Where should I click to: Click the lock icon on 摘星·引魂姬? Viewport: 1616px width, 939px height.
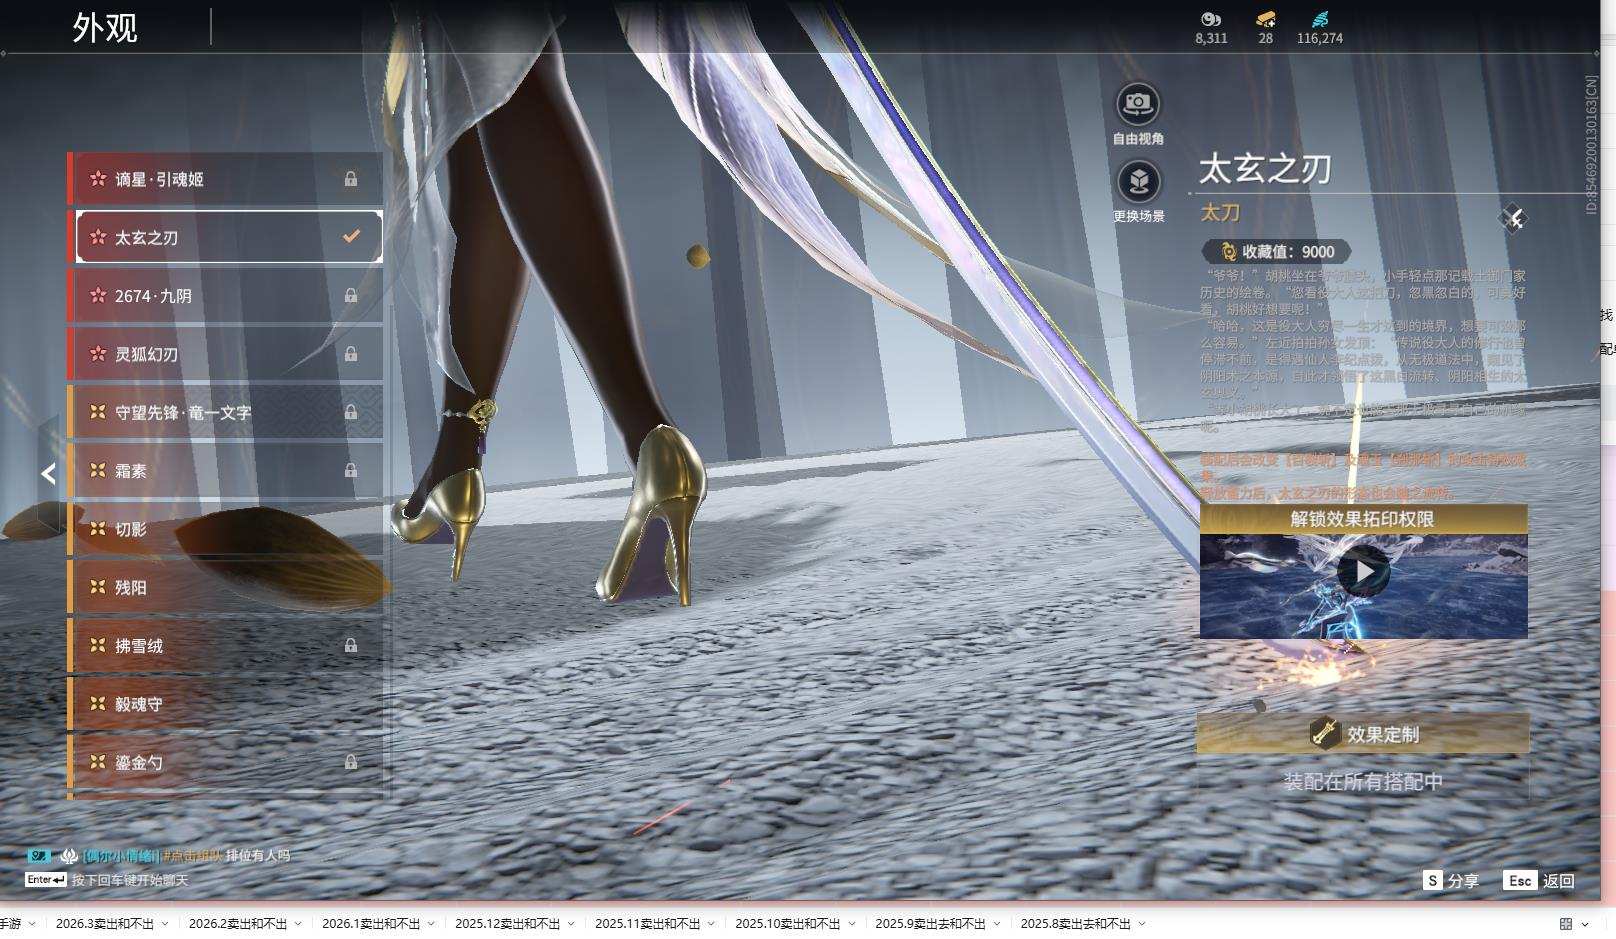351,179
